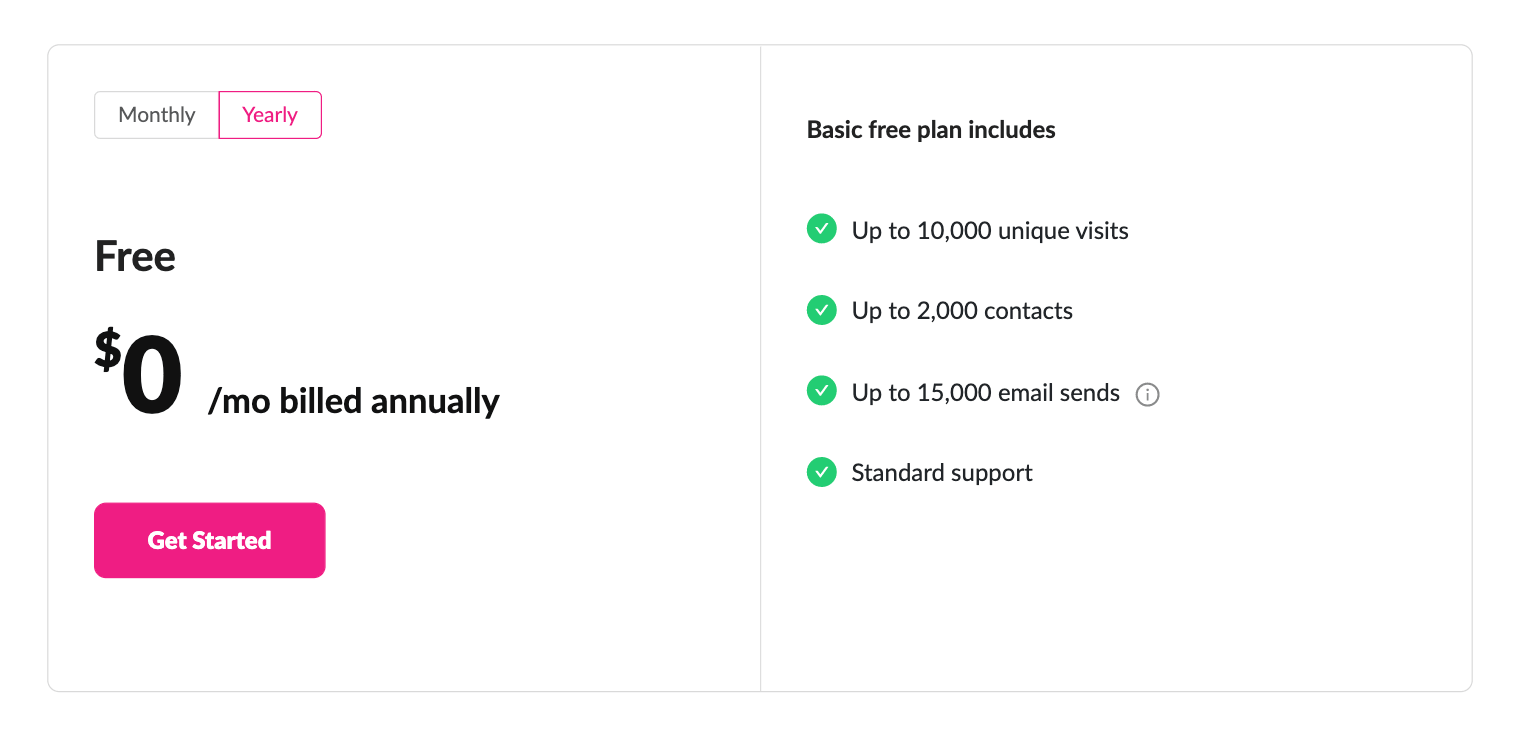Start the free plan with Get Started
The image size is (1520, 731).
pyautogui.click(x=209, y=540)
